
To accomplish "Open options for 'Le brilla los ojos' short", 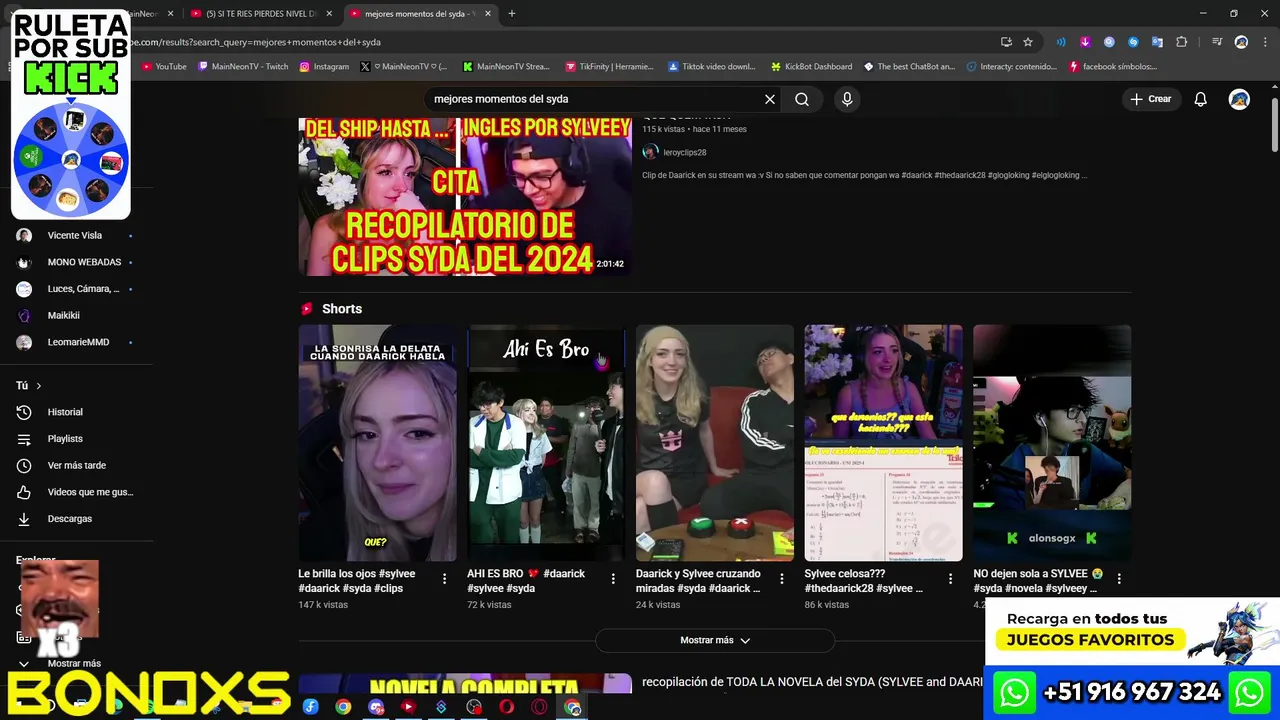I will (x=444, y=578).
